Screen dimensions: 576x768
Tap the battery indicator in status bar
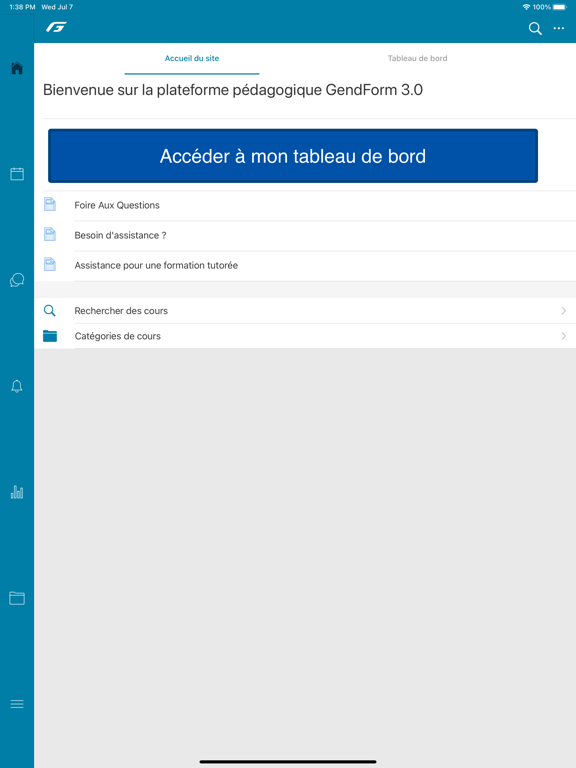coord(560,7)
